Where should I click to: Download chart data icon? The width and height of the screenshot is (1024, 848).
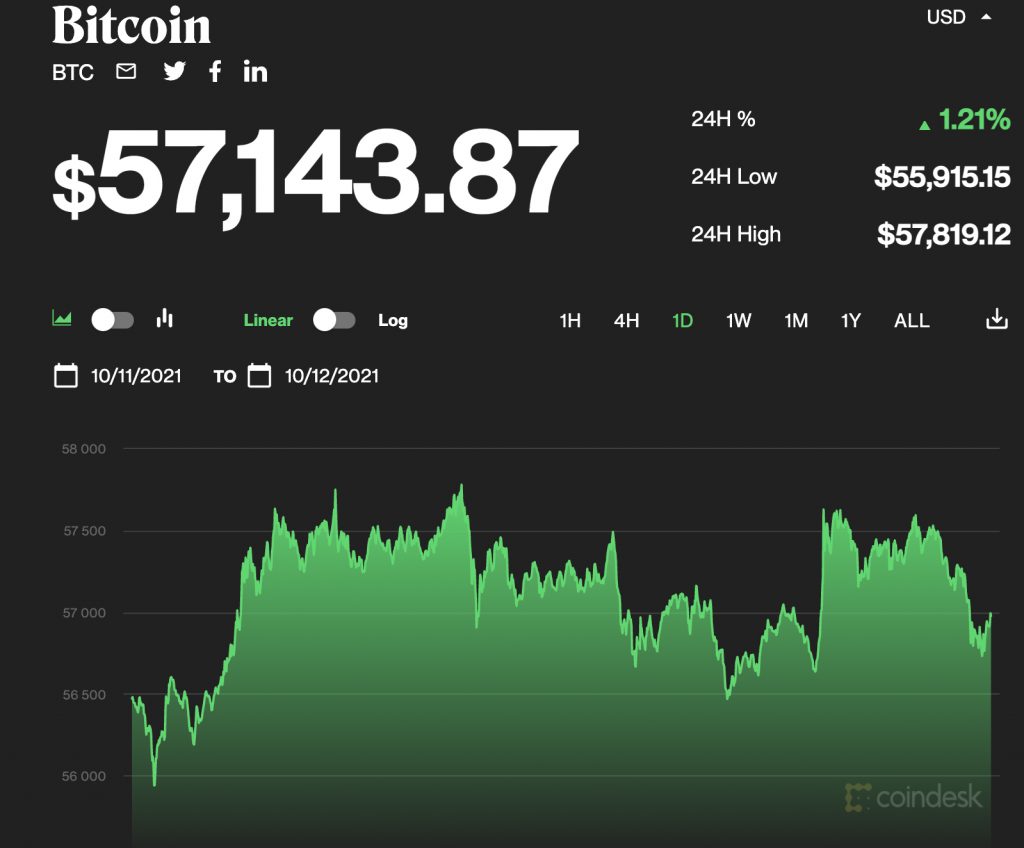(x=996, y=320)
